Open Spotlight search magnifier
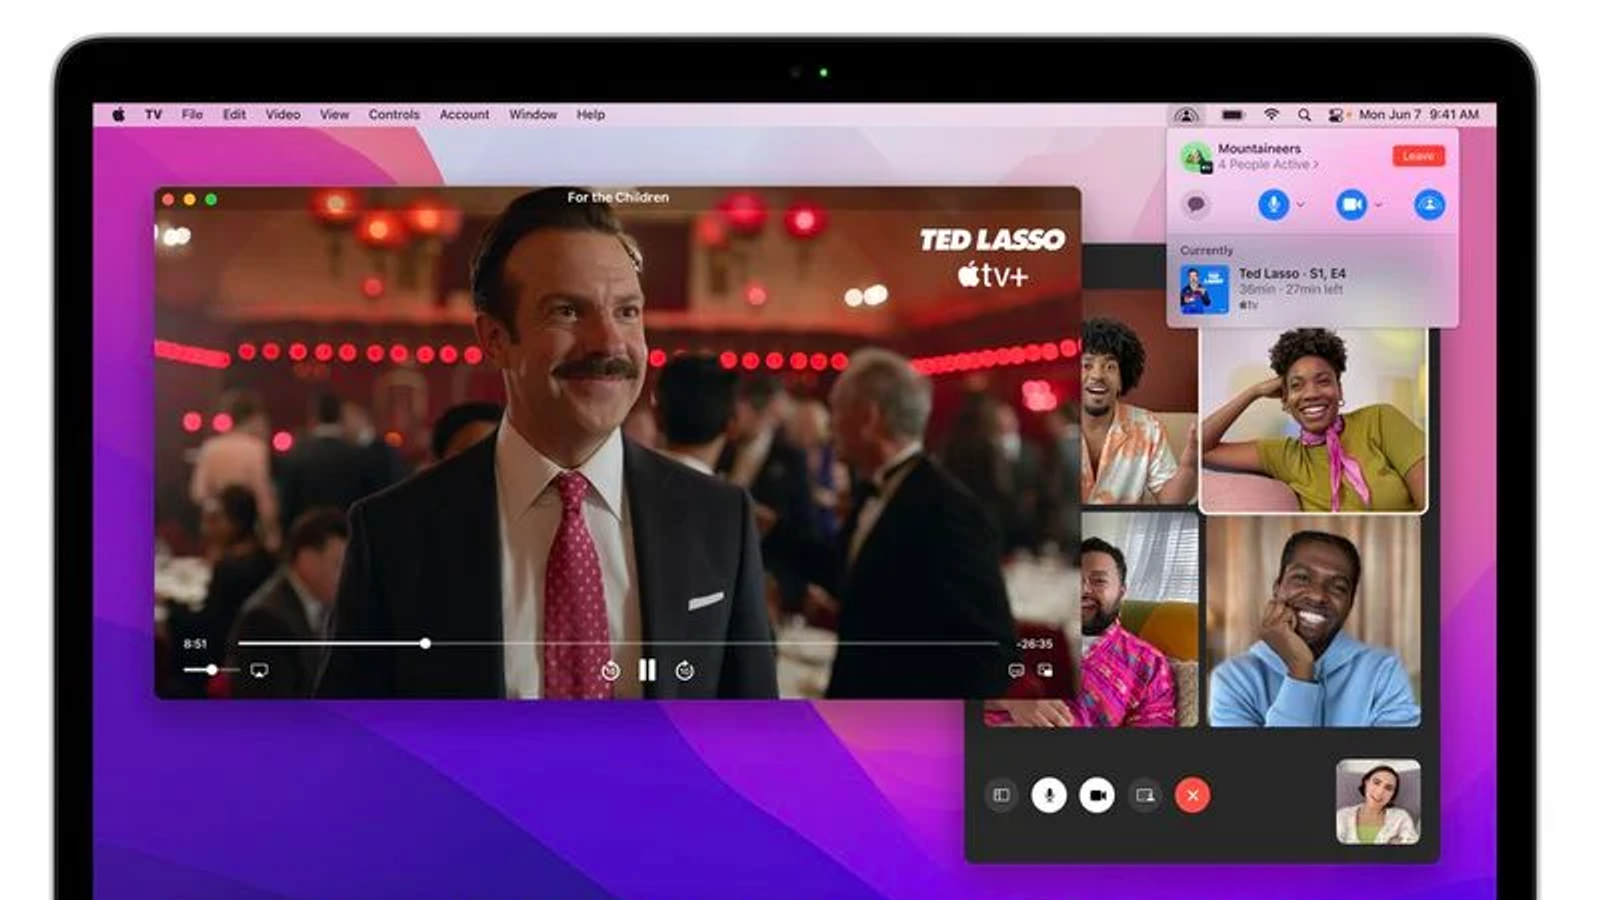Viewport: 1600px width, 900px height. 1304,115
